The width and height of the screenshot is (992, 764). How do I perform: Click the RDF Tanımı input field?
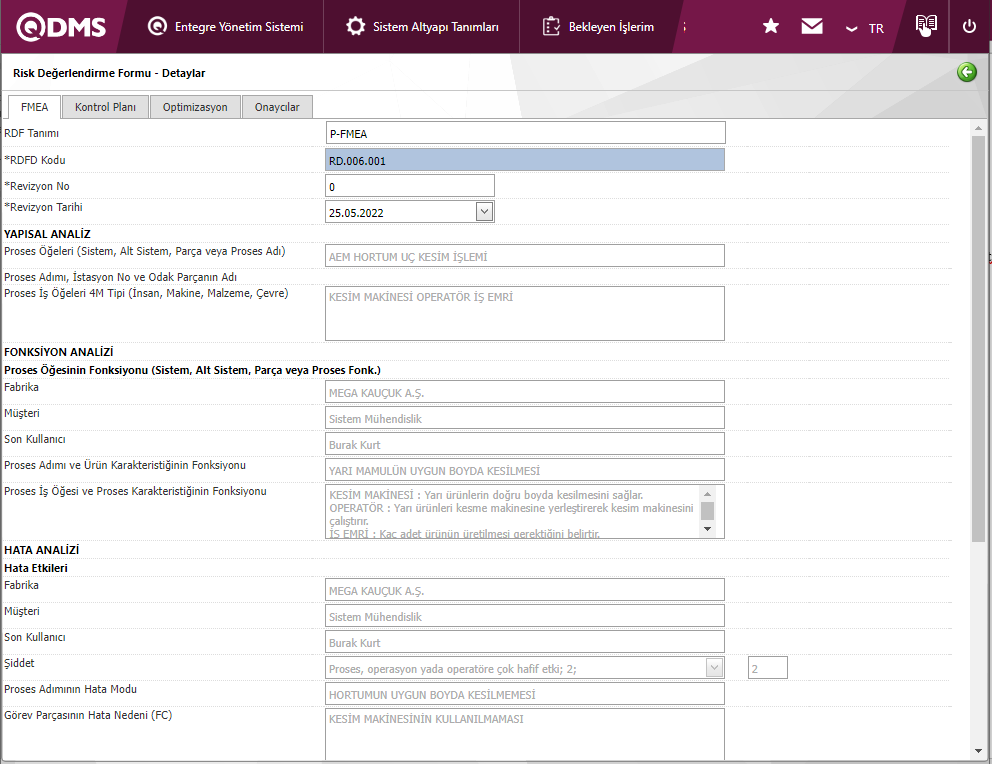tap(525, 133)
